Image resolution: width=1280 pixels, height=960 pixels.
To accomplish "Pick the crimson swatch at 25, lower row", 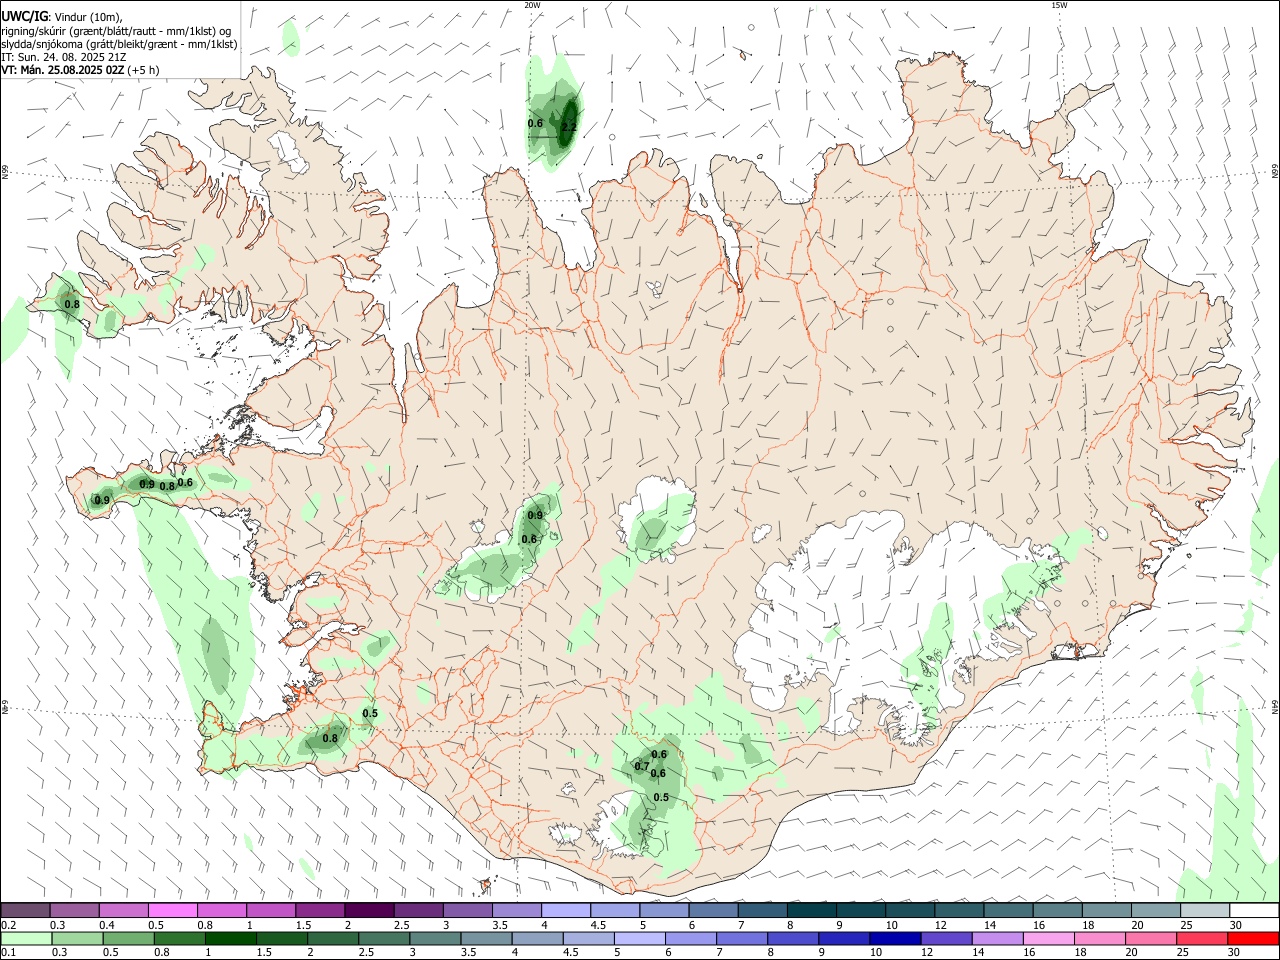I will coord(1202,939).
